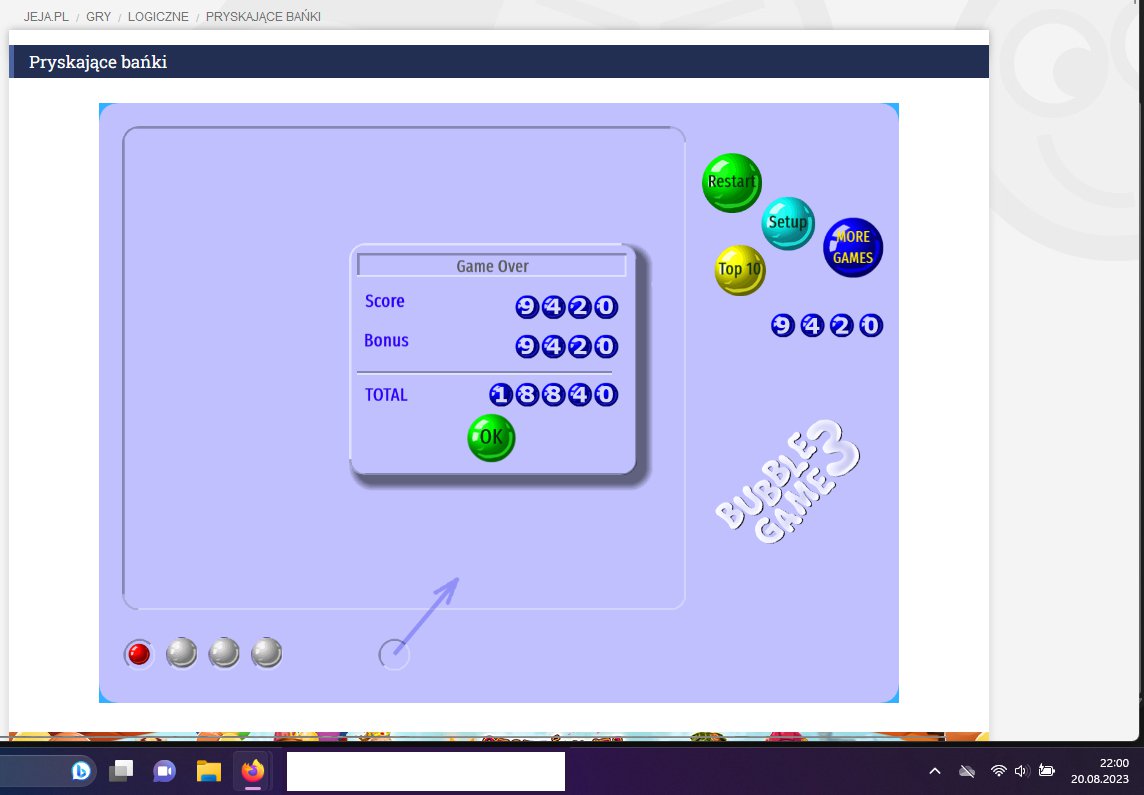Go to LOGICZNE breadcrumb category

point(158,17)
